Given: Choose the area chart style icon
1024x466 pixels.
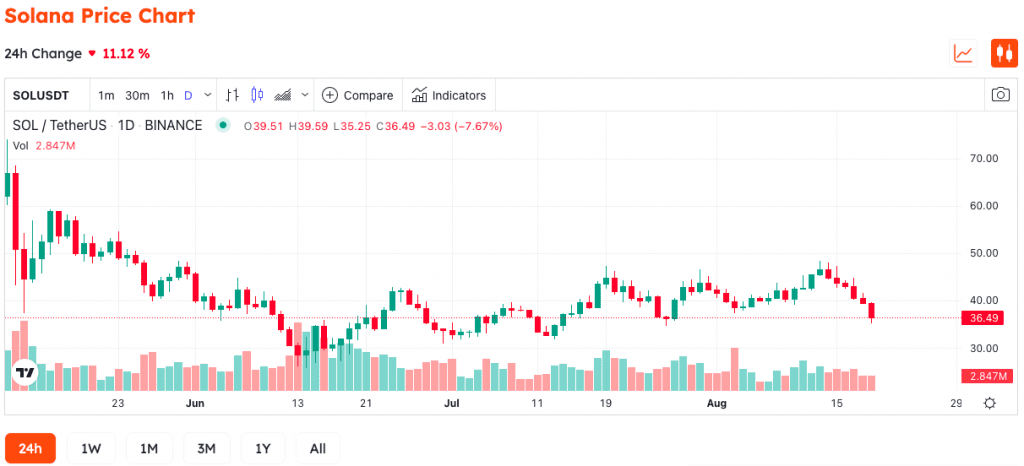Looking at the screenshot, I should pyautogui.click(x=283, y=95).
